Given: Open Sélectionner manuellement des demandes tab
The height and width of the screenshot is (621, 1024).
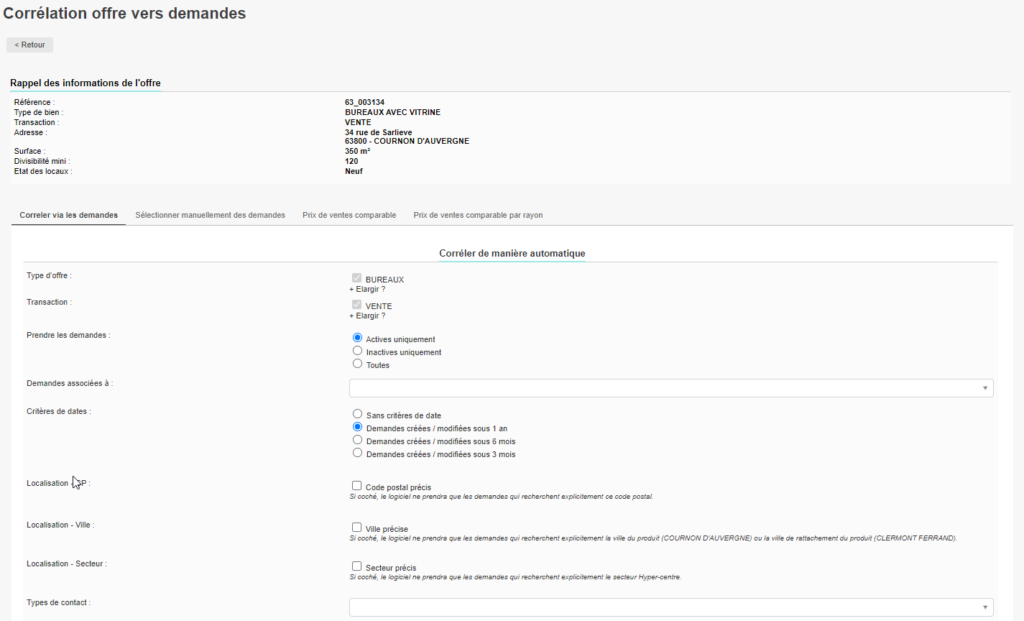Looking at the screenshot, I should 210,215.
